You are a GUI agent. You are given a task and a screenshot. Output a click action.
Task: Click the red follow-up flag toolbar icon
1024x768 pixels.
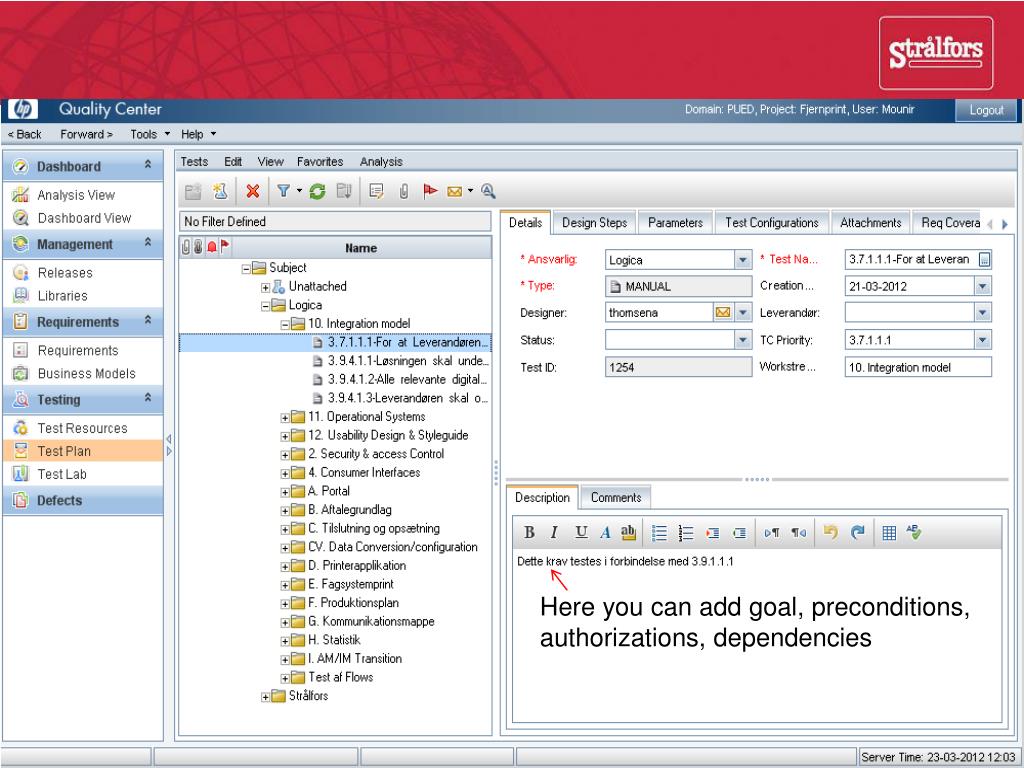(x=430, y=191)
